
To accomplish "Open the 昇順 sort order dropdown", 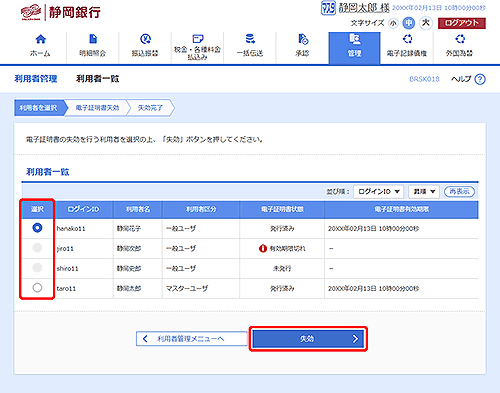I will click(424, 192).
